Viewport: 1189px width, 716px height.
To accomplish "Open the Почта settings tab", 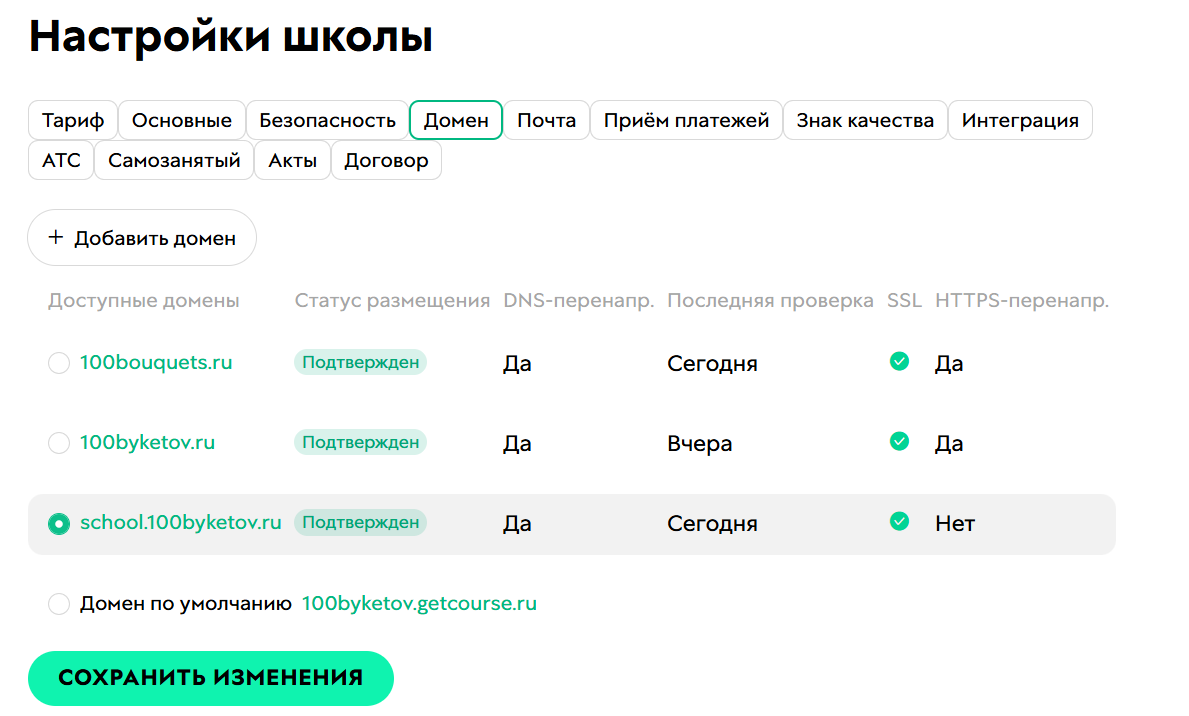I will 546,121.
